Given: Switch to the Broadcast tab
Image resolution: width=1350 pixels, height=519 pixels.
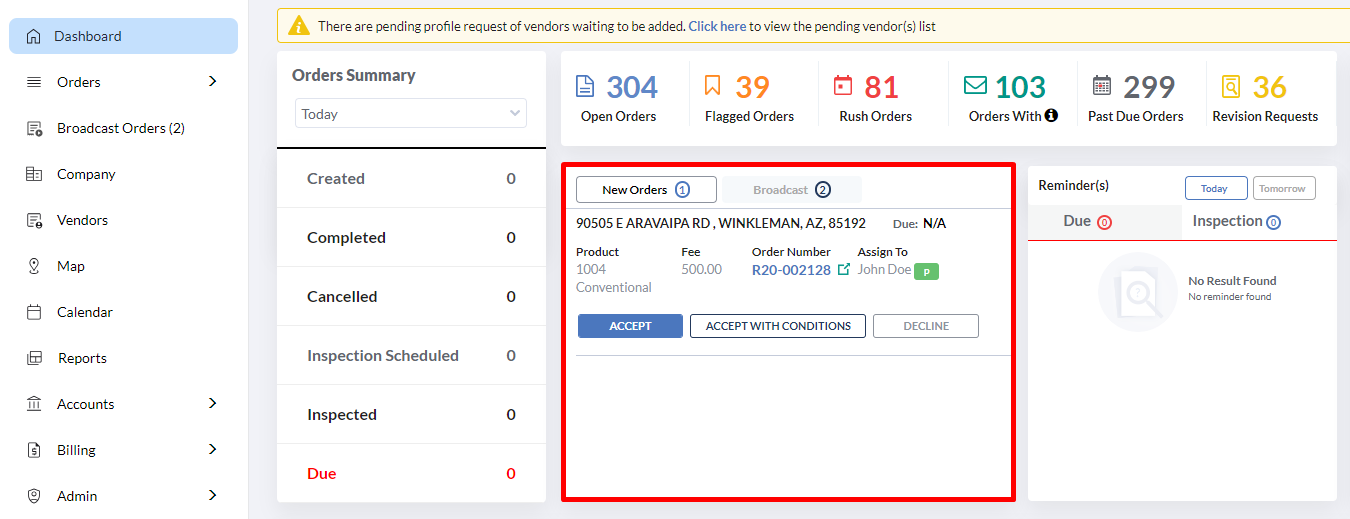Looking at the screenshot, I should click(792, 190).
